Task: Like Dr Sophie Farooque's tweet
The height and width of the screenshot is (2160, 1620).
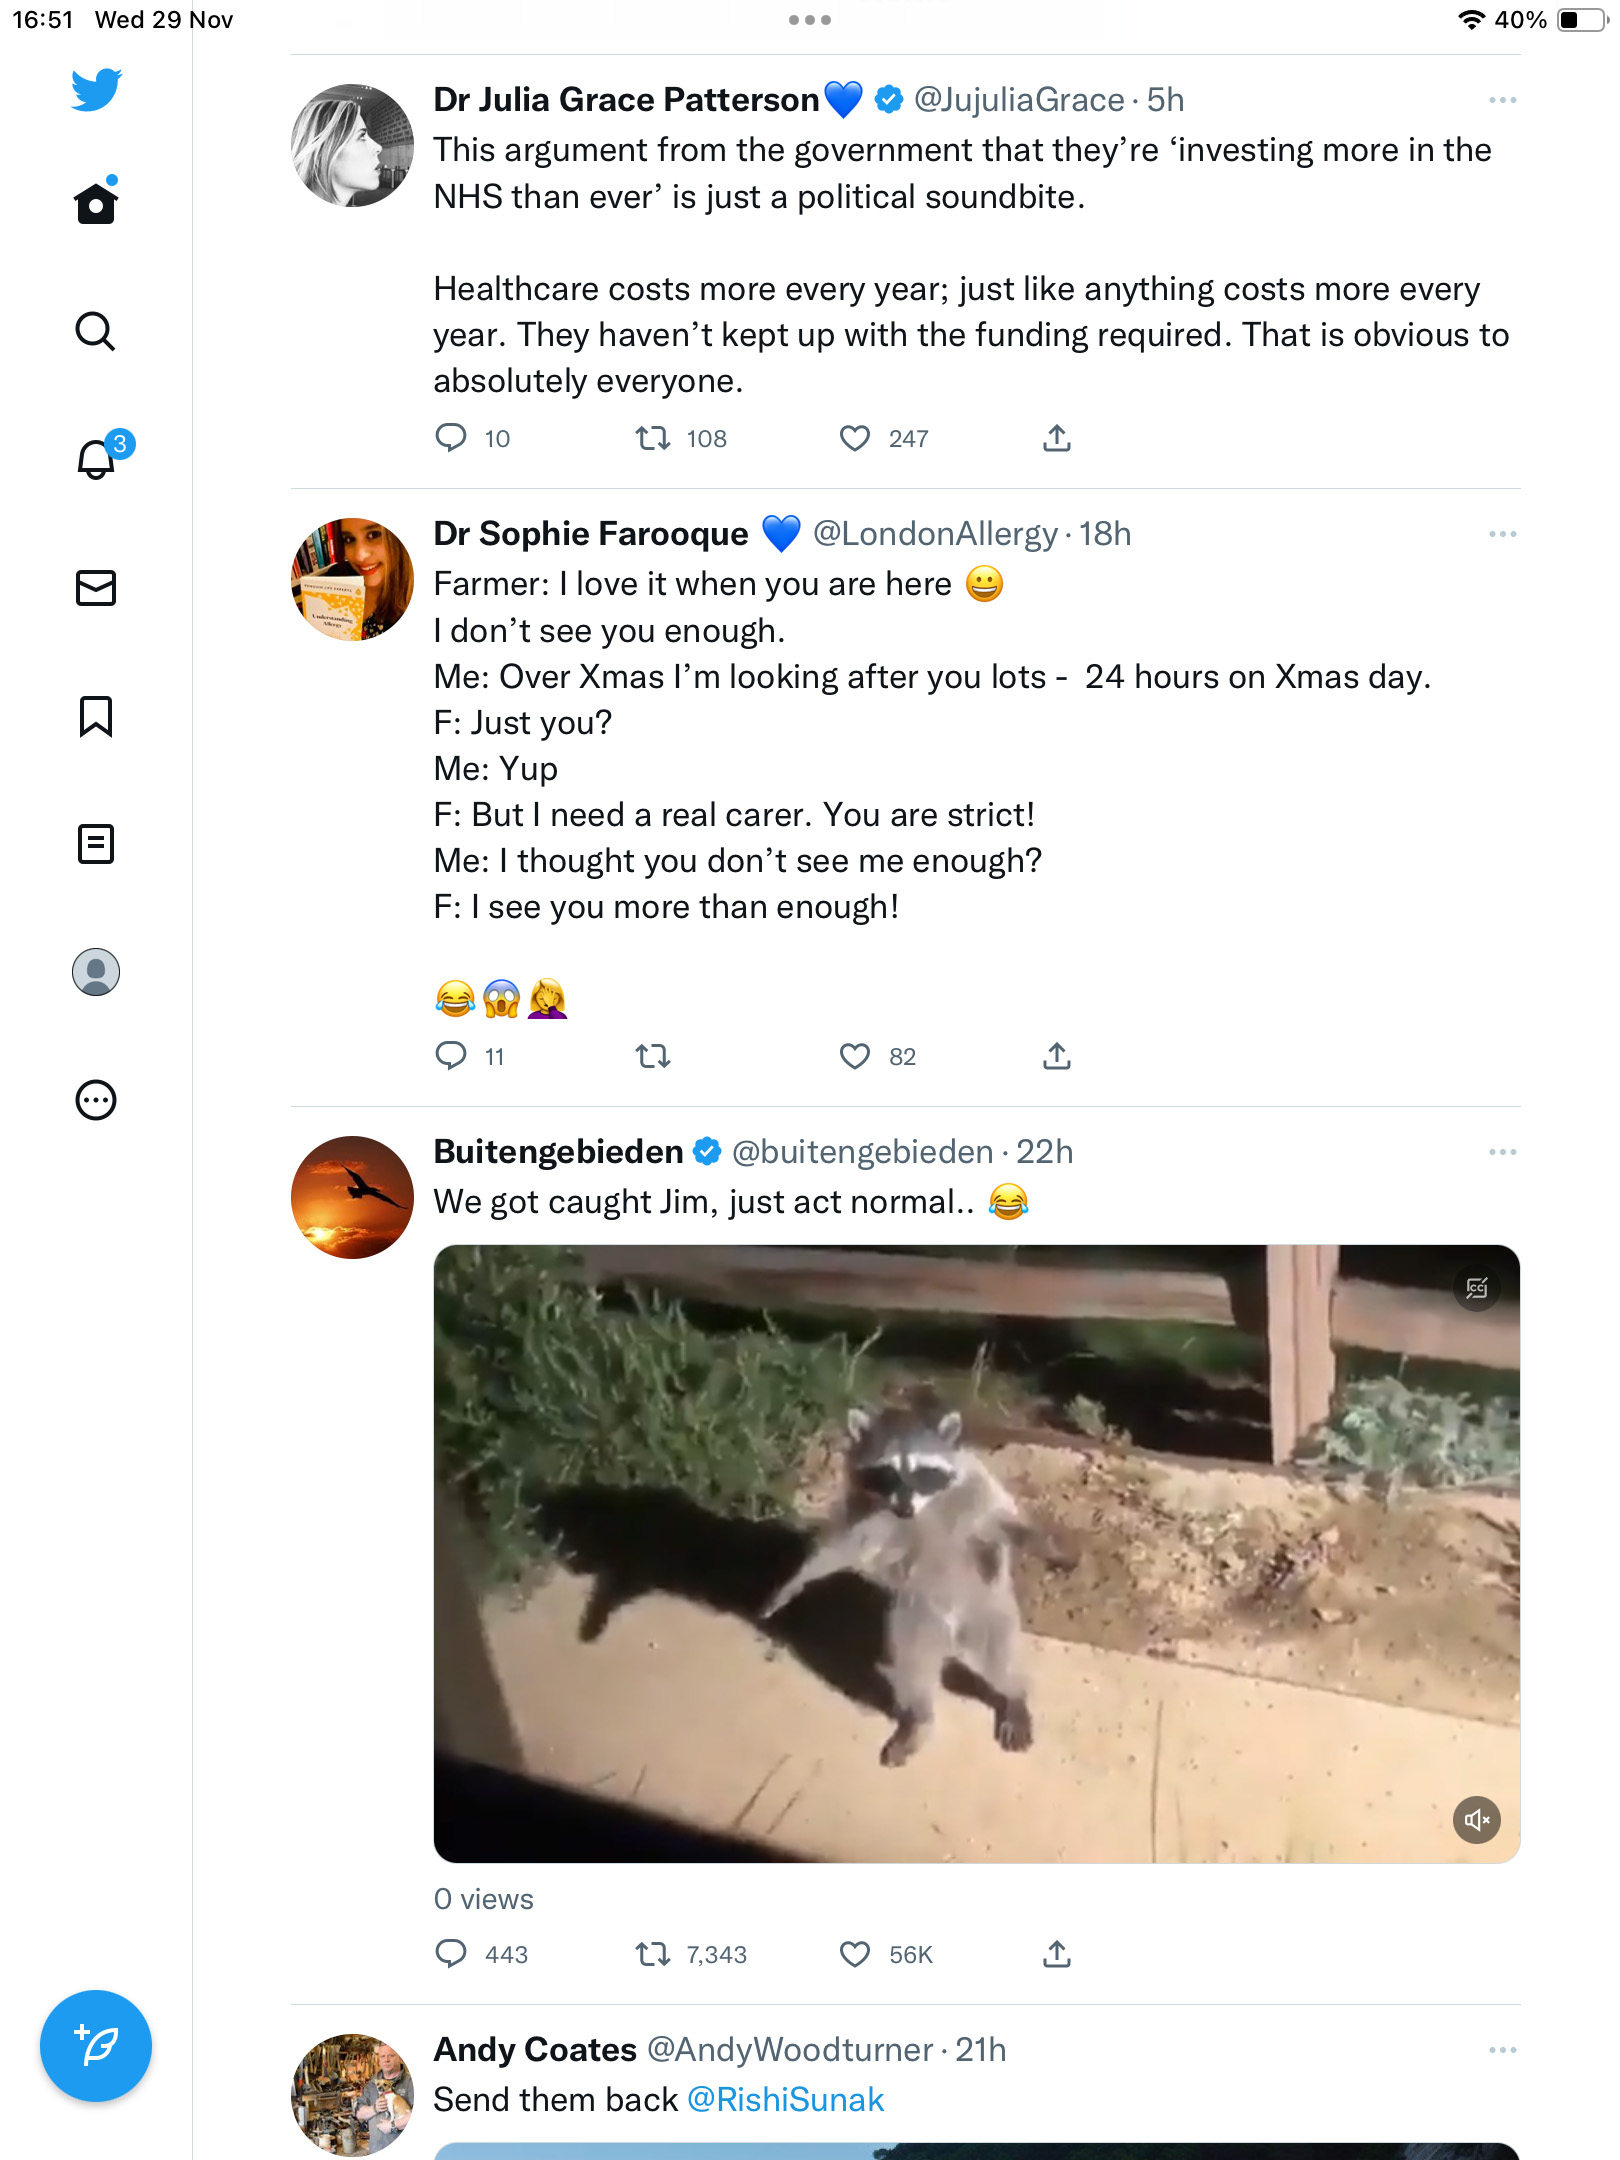Action: pyautogui.click(x=854, y=1056)
